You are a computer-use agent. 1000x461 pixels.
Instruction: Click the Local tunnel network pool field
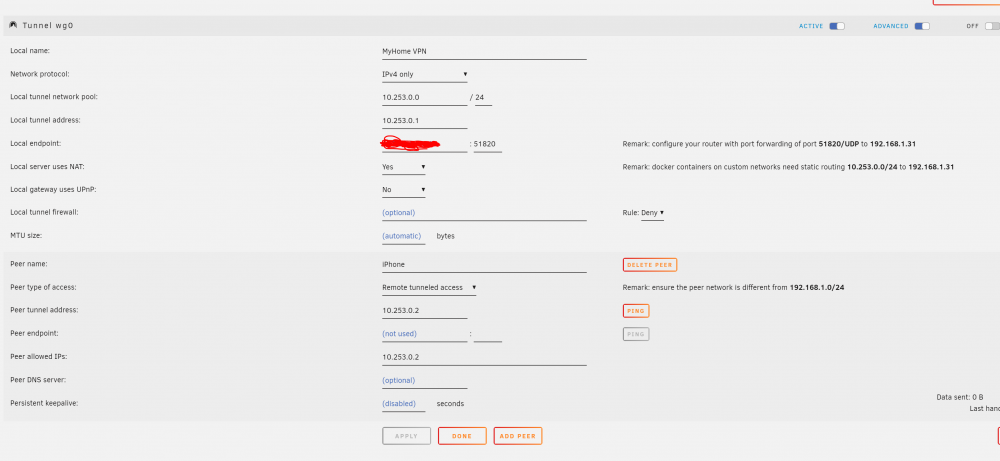pyautogui.click(x=425, y=98)
